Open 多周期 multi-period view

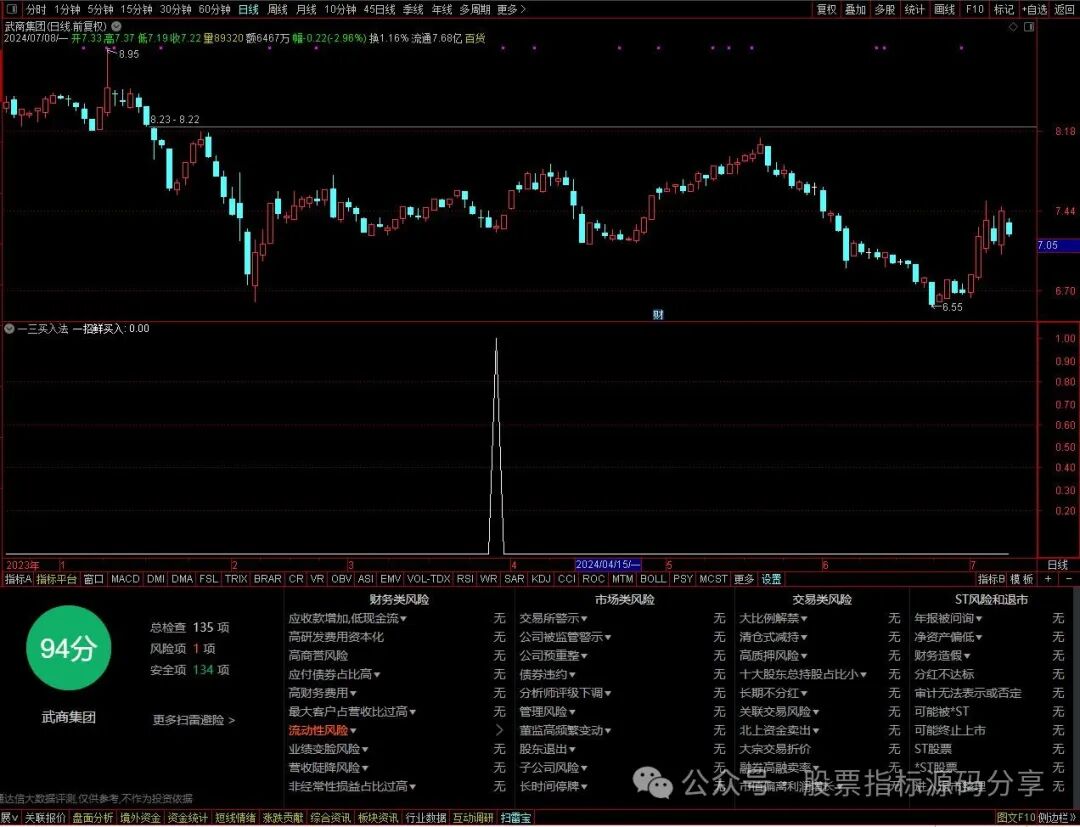[x=475, y=9]
